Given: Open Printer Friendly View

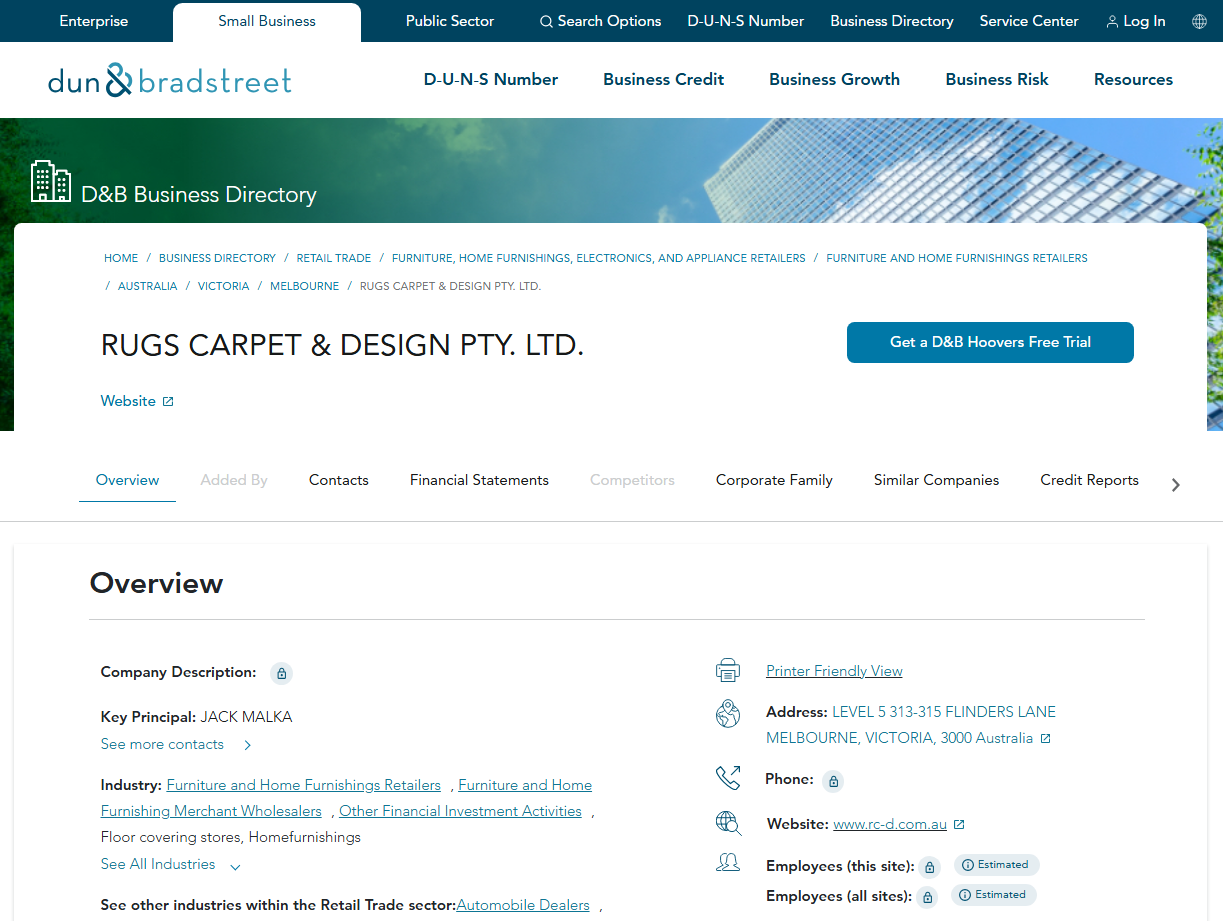Looking at the screenshot, I should point(834,671).
